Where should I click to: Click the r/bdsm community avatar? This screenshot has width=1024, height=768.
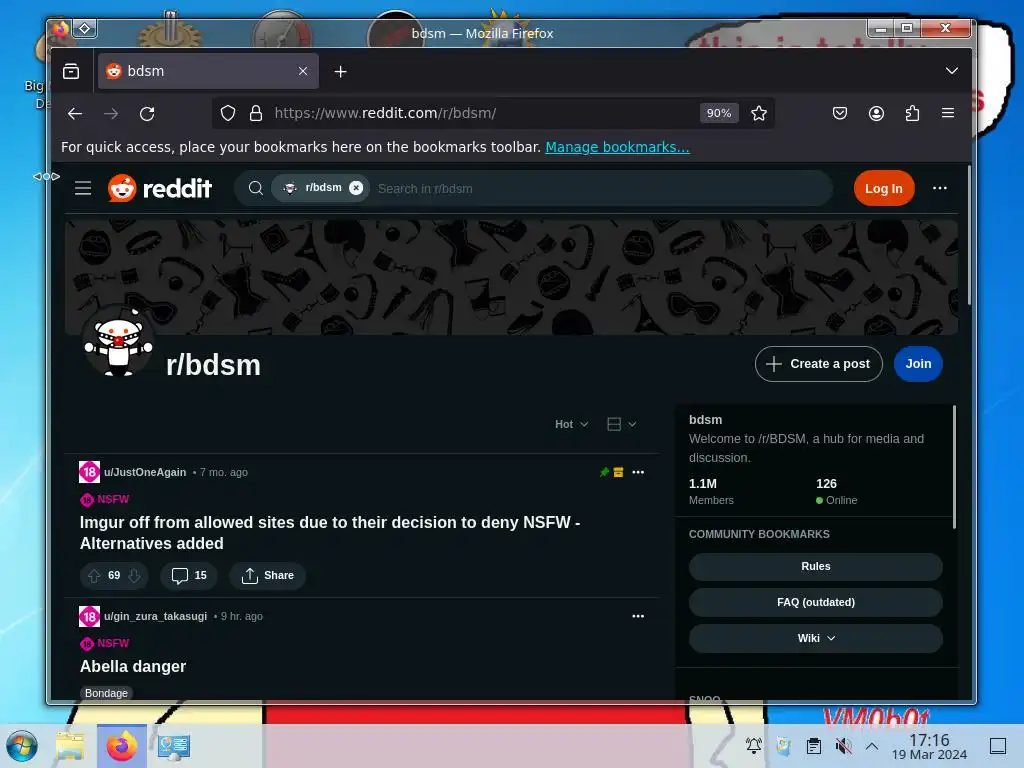click(118, 343)
